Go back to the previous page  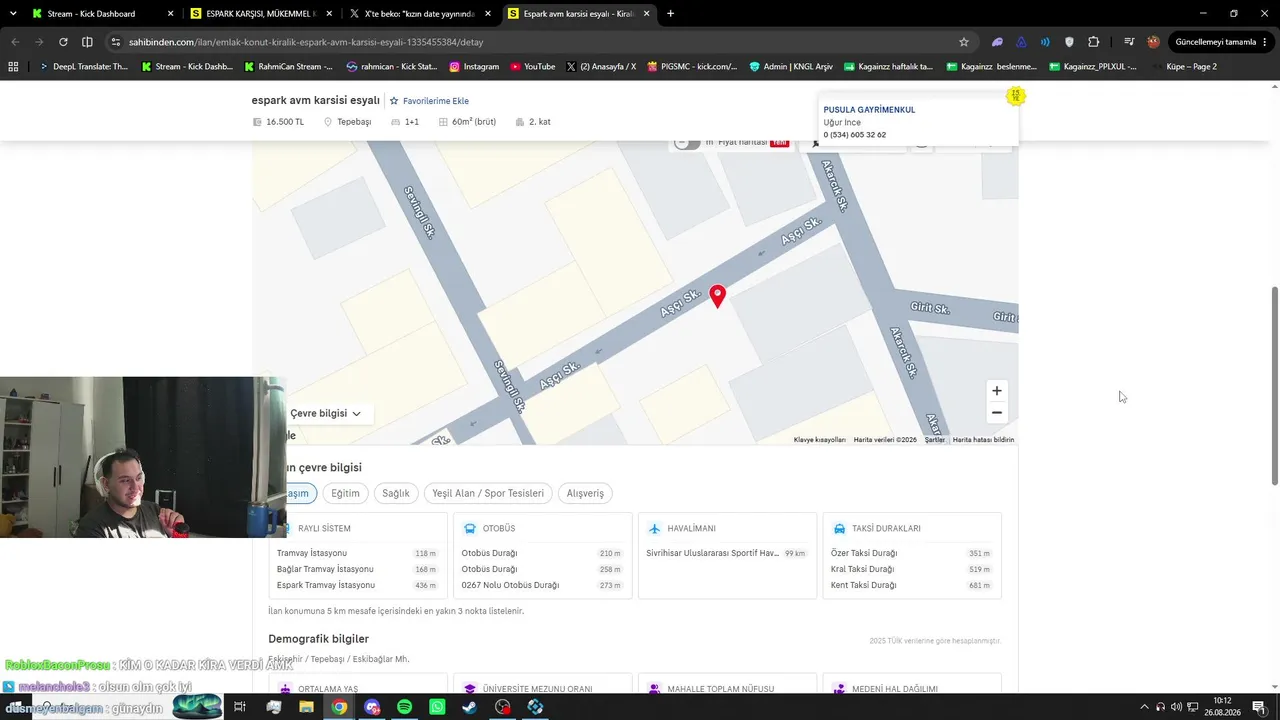(x=15, y=42)
